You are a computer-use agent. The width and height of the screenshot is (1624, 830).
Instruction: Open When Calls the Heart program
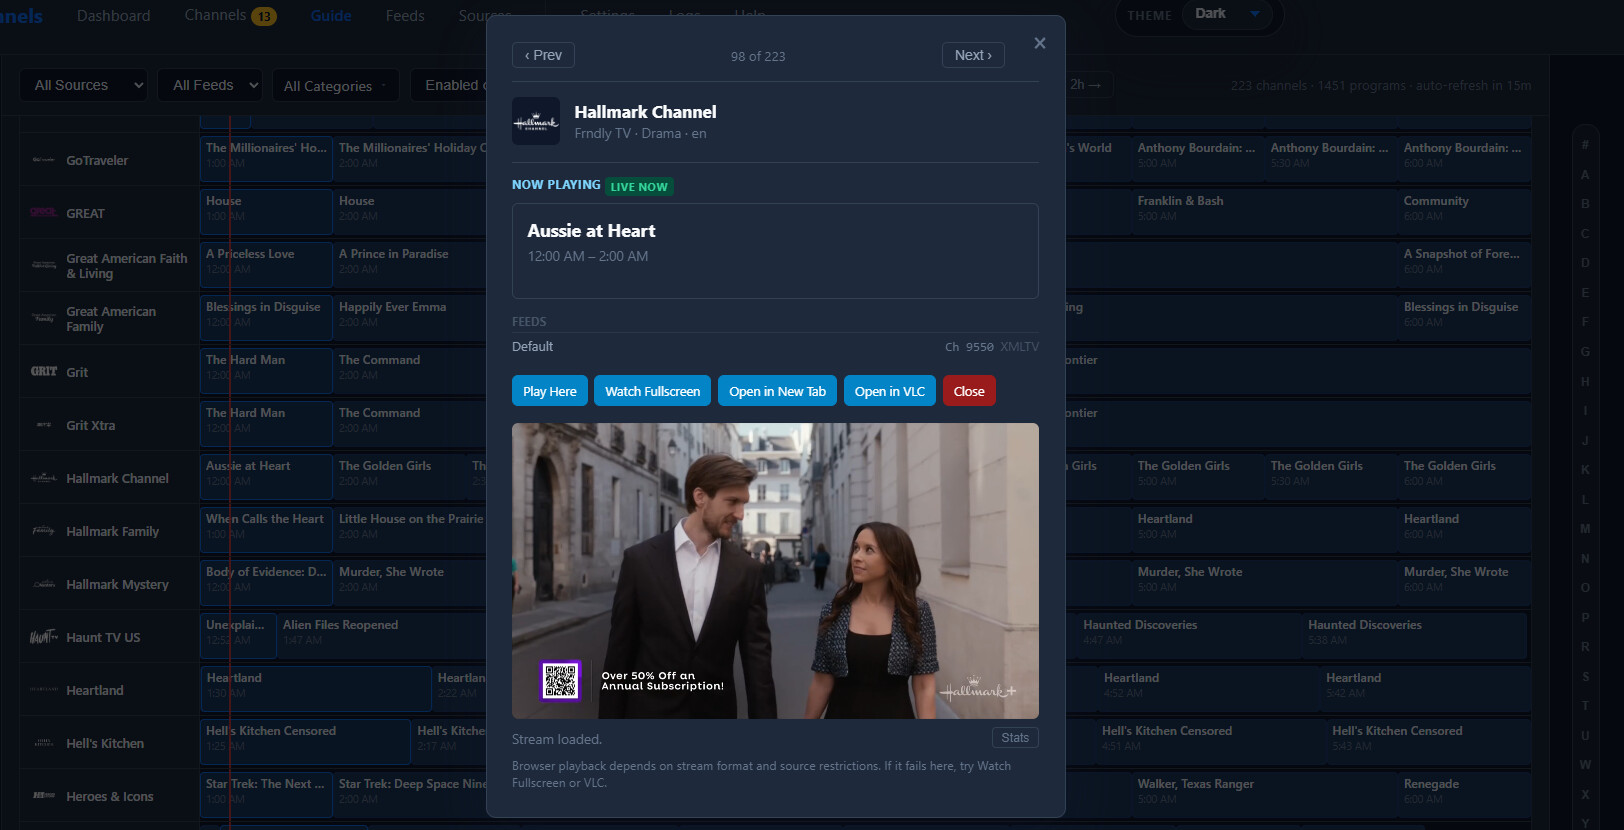pos(266,530)
